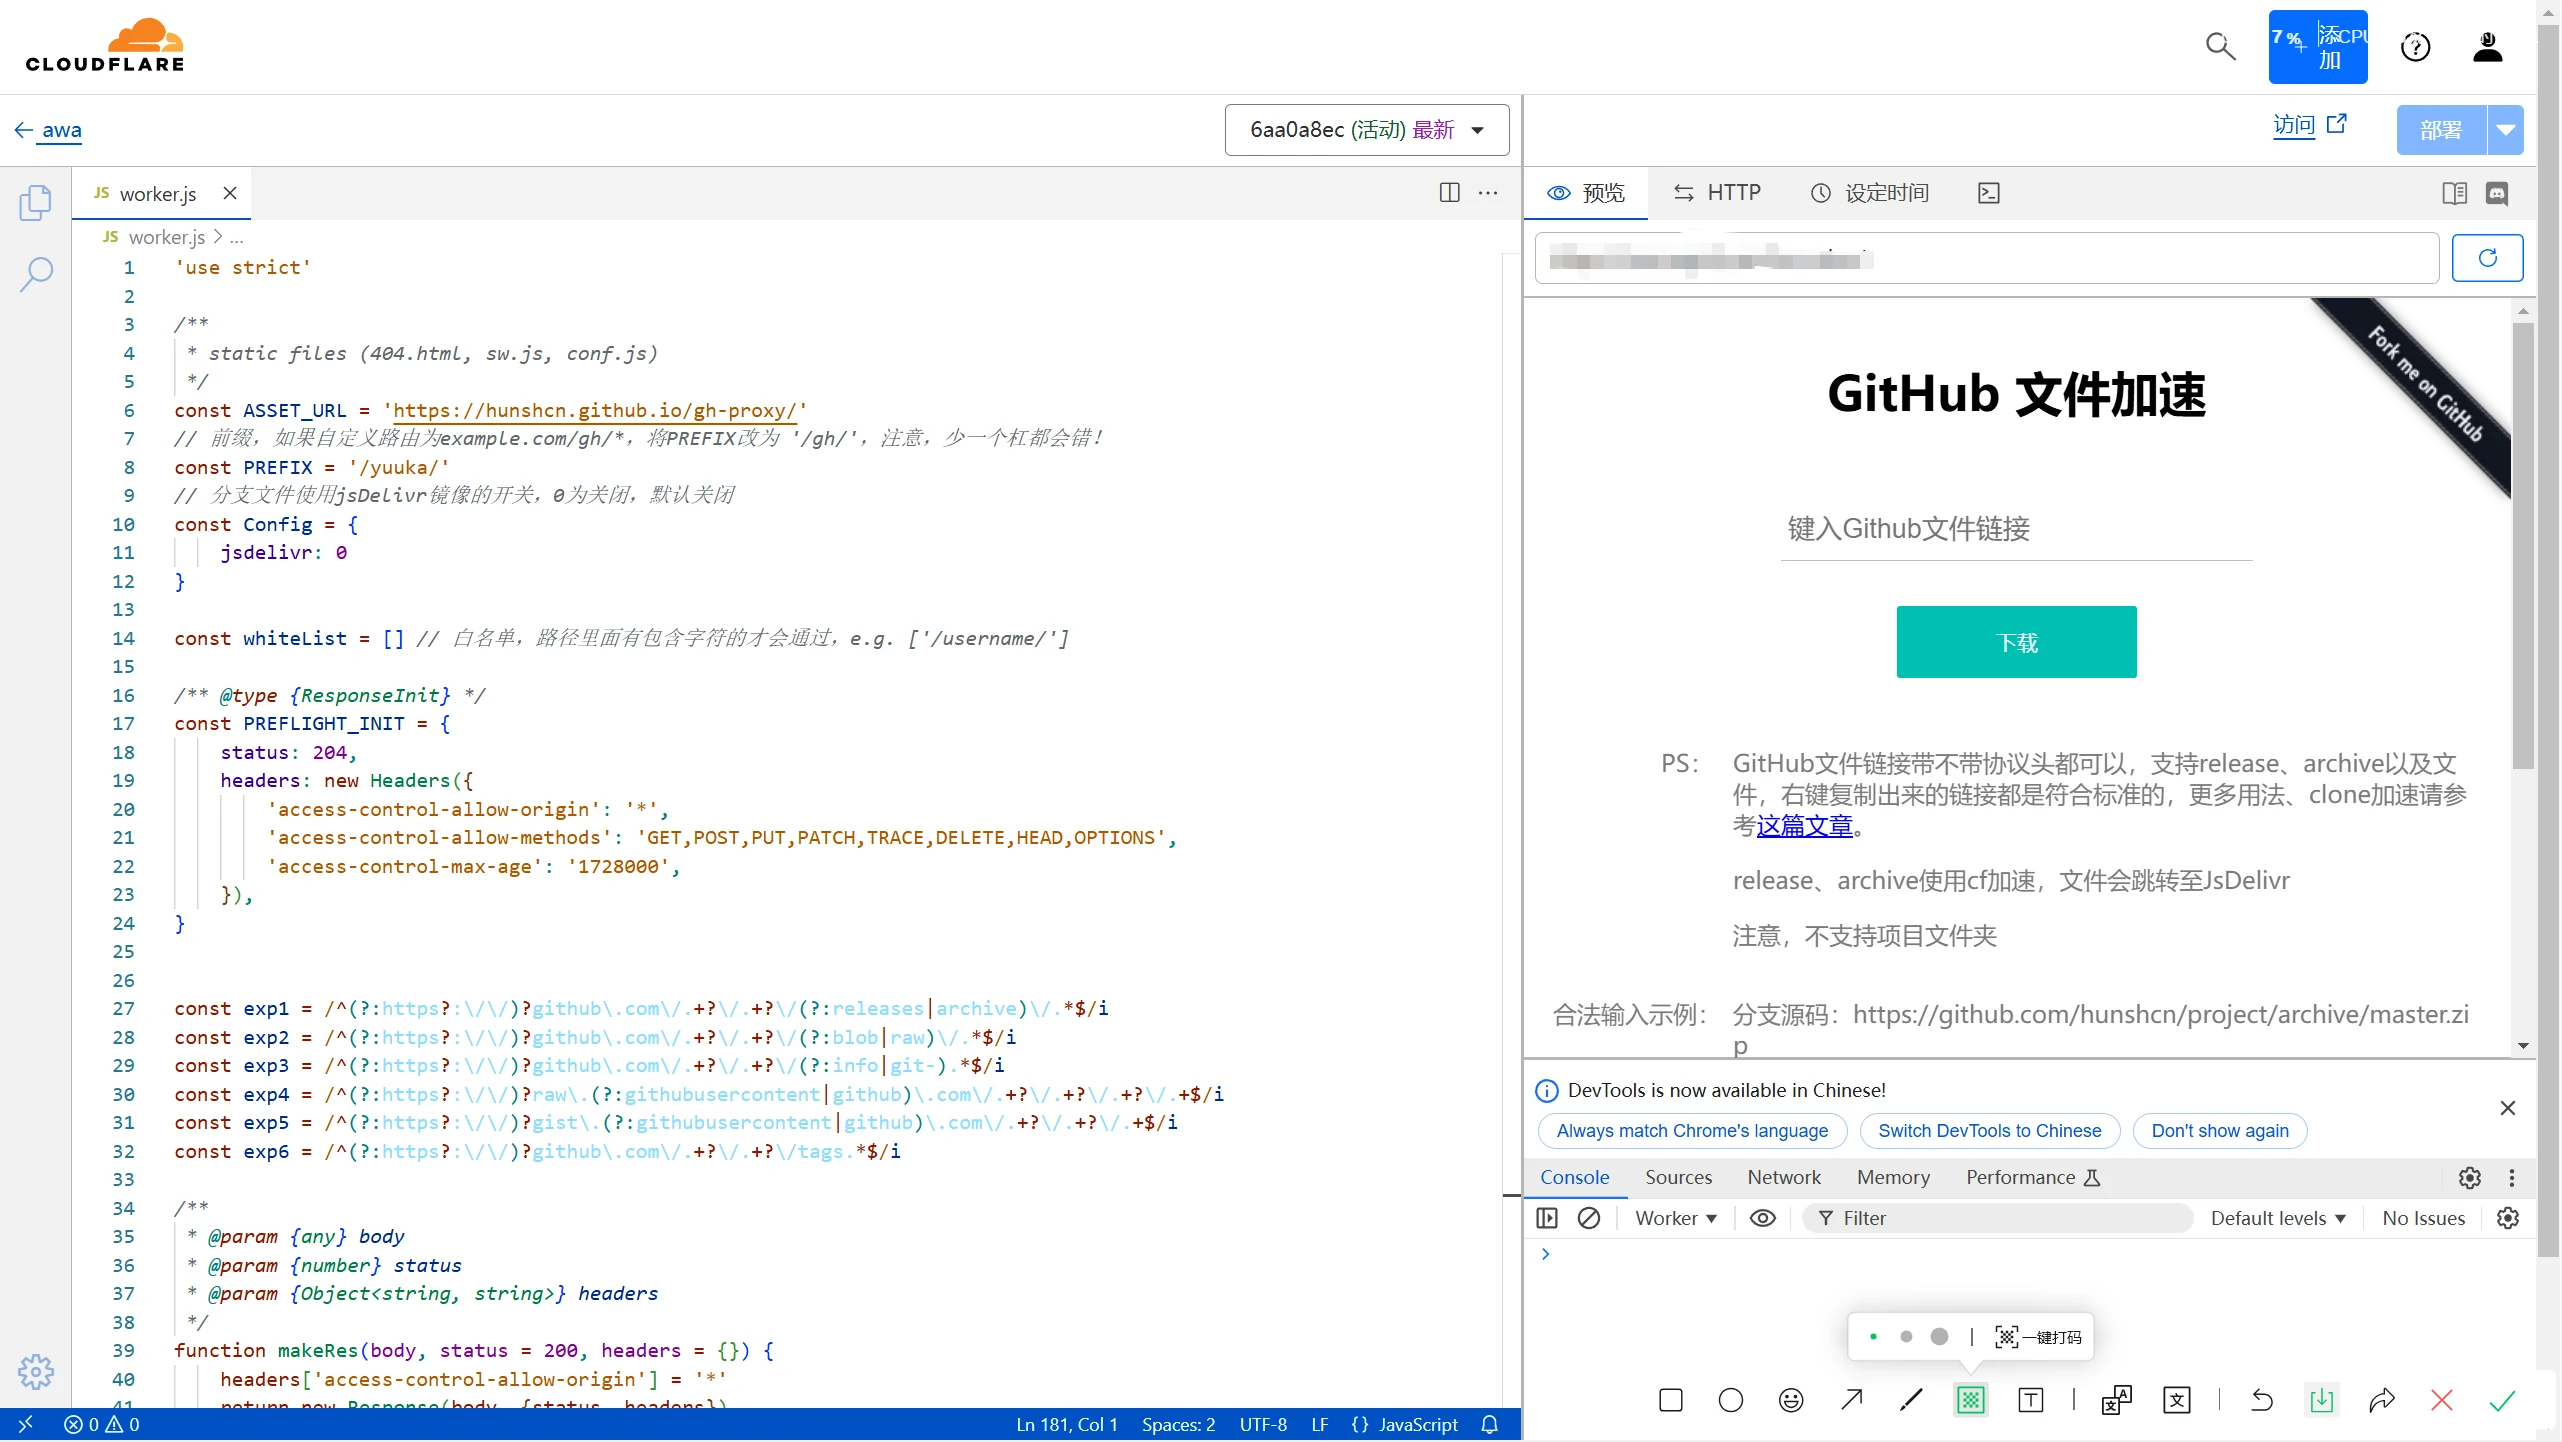Image resolution: width=2562 pixels, height=1442 pixels.
Task: Clear the console with the ban icon
Action: pyautogui.click(x=1589, y=1218)
